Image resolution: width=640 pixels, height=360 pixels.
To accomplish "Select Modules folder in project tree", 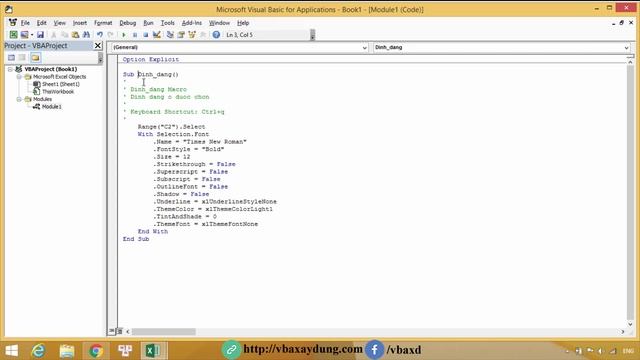I will (x=42, y=99).
